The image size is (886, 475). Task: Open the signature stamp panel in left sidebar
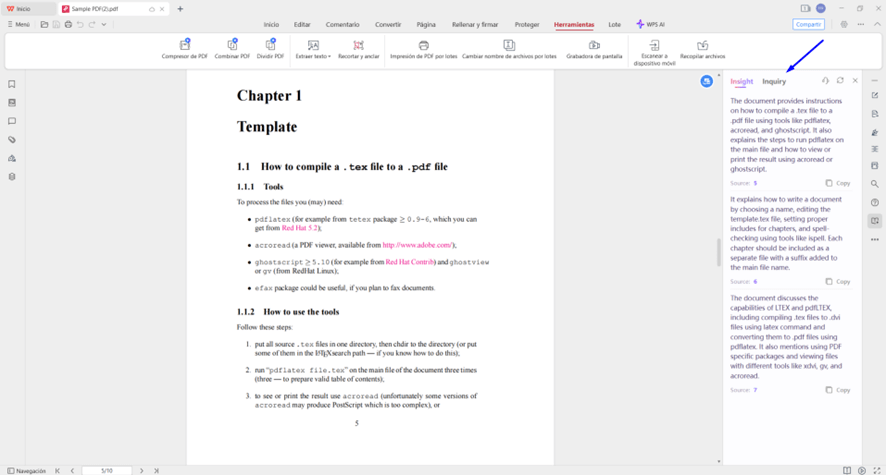(x=12, y=158)
